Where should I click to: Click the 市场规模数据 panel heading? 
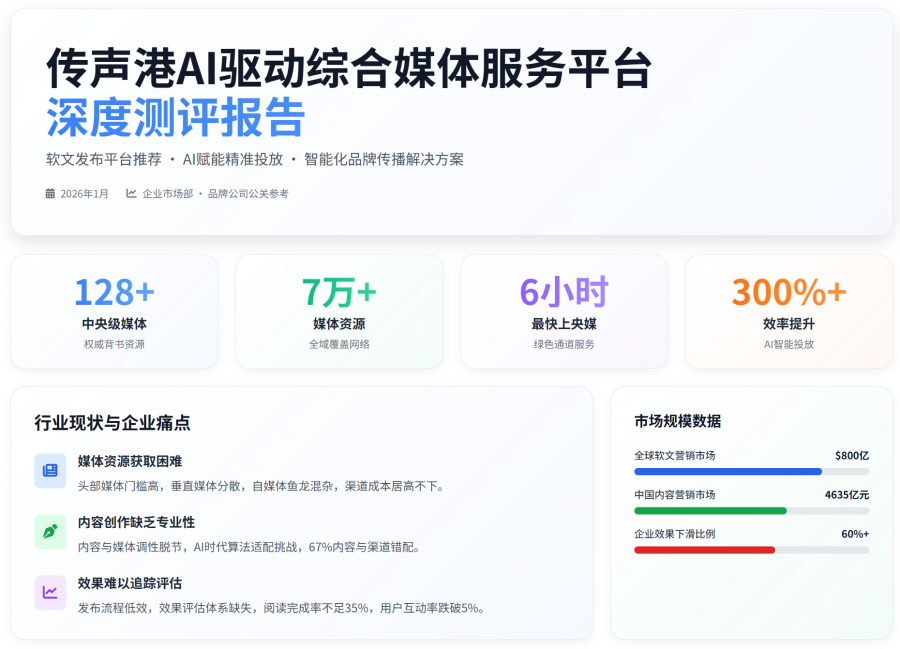pos(677,421)
